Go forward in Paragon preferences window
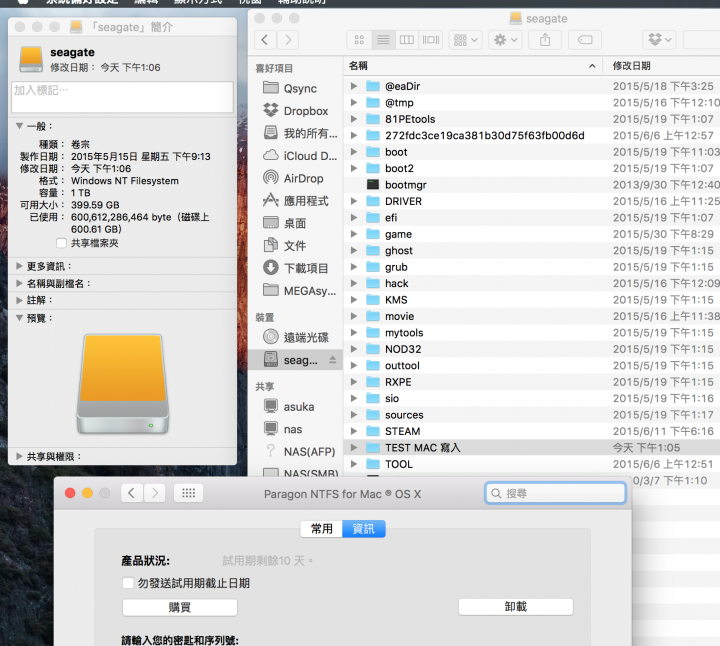 point(155,493)
